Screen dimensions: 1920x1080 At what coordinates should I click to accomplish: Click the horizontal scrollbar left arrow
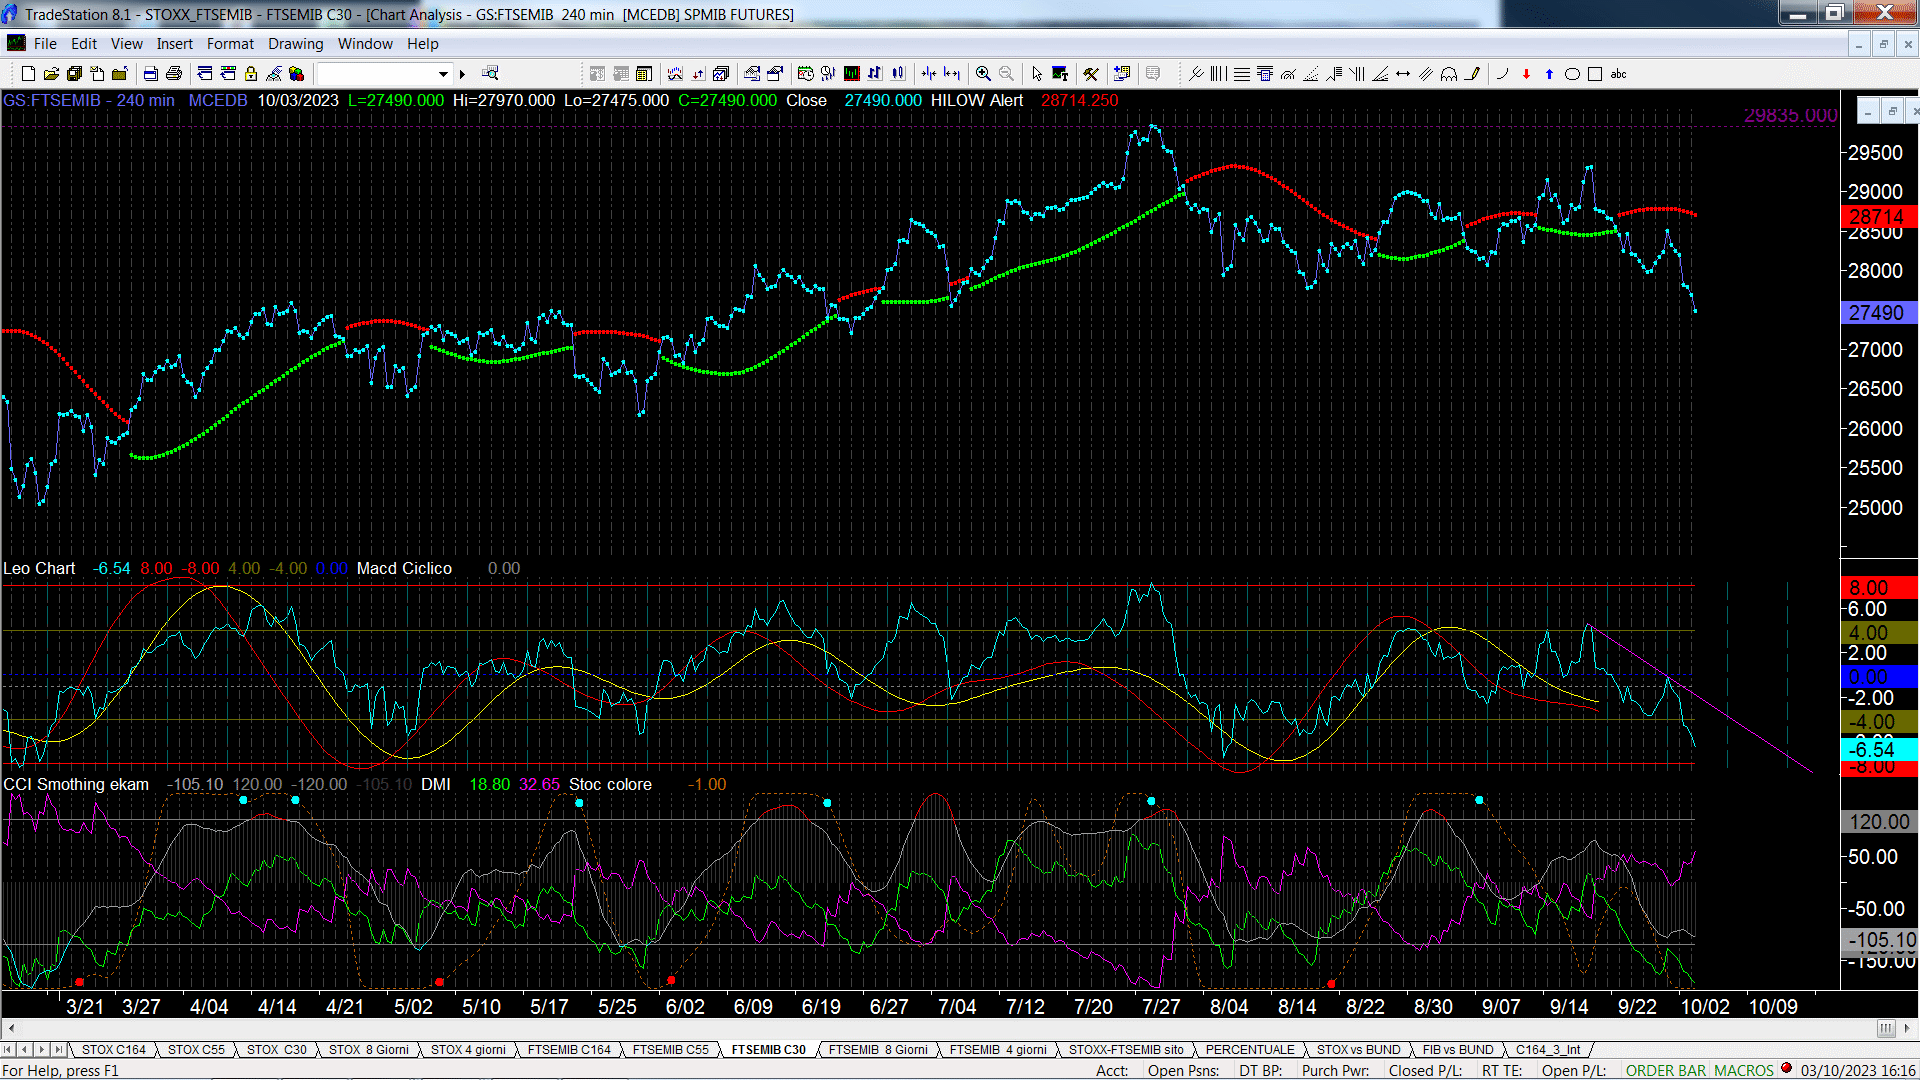(x=11, y=1028)
